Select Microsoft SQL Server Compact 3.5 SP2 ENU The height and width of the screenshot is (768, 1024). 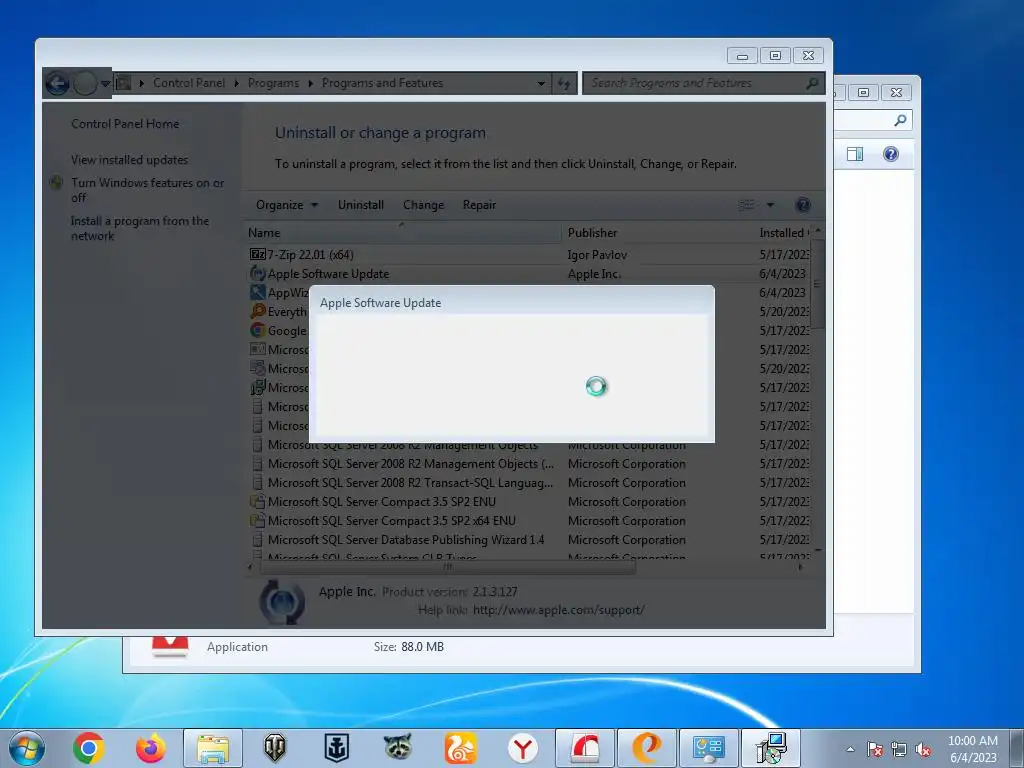pyautogui.click(x=528, y=502)
